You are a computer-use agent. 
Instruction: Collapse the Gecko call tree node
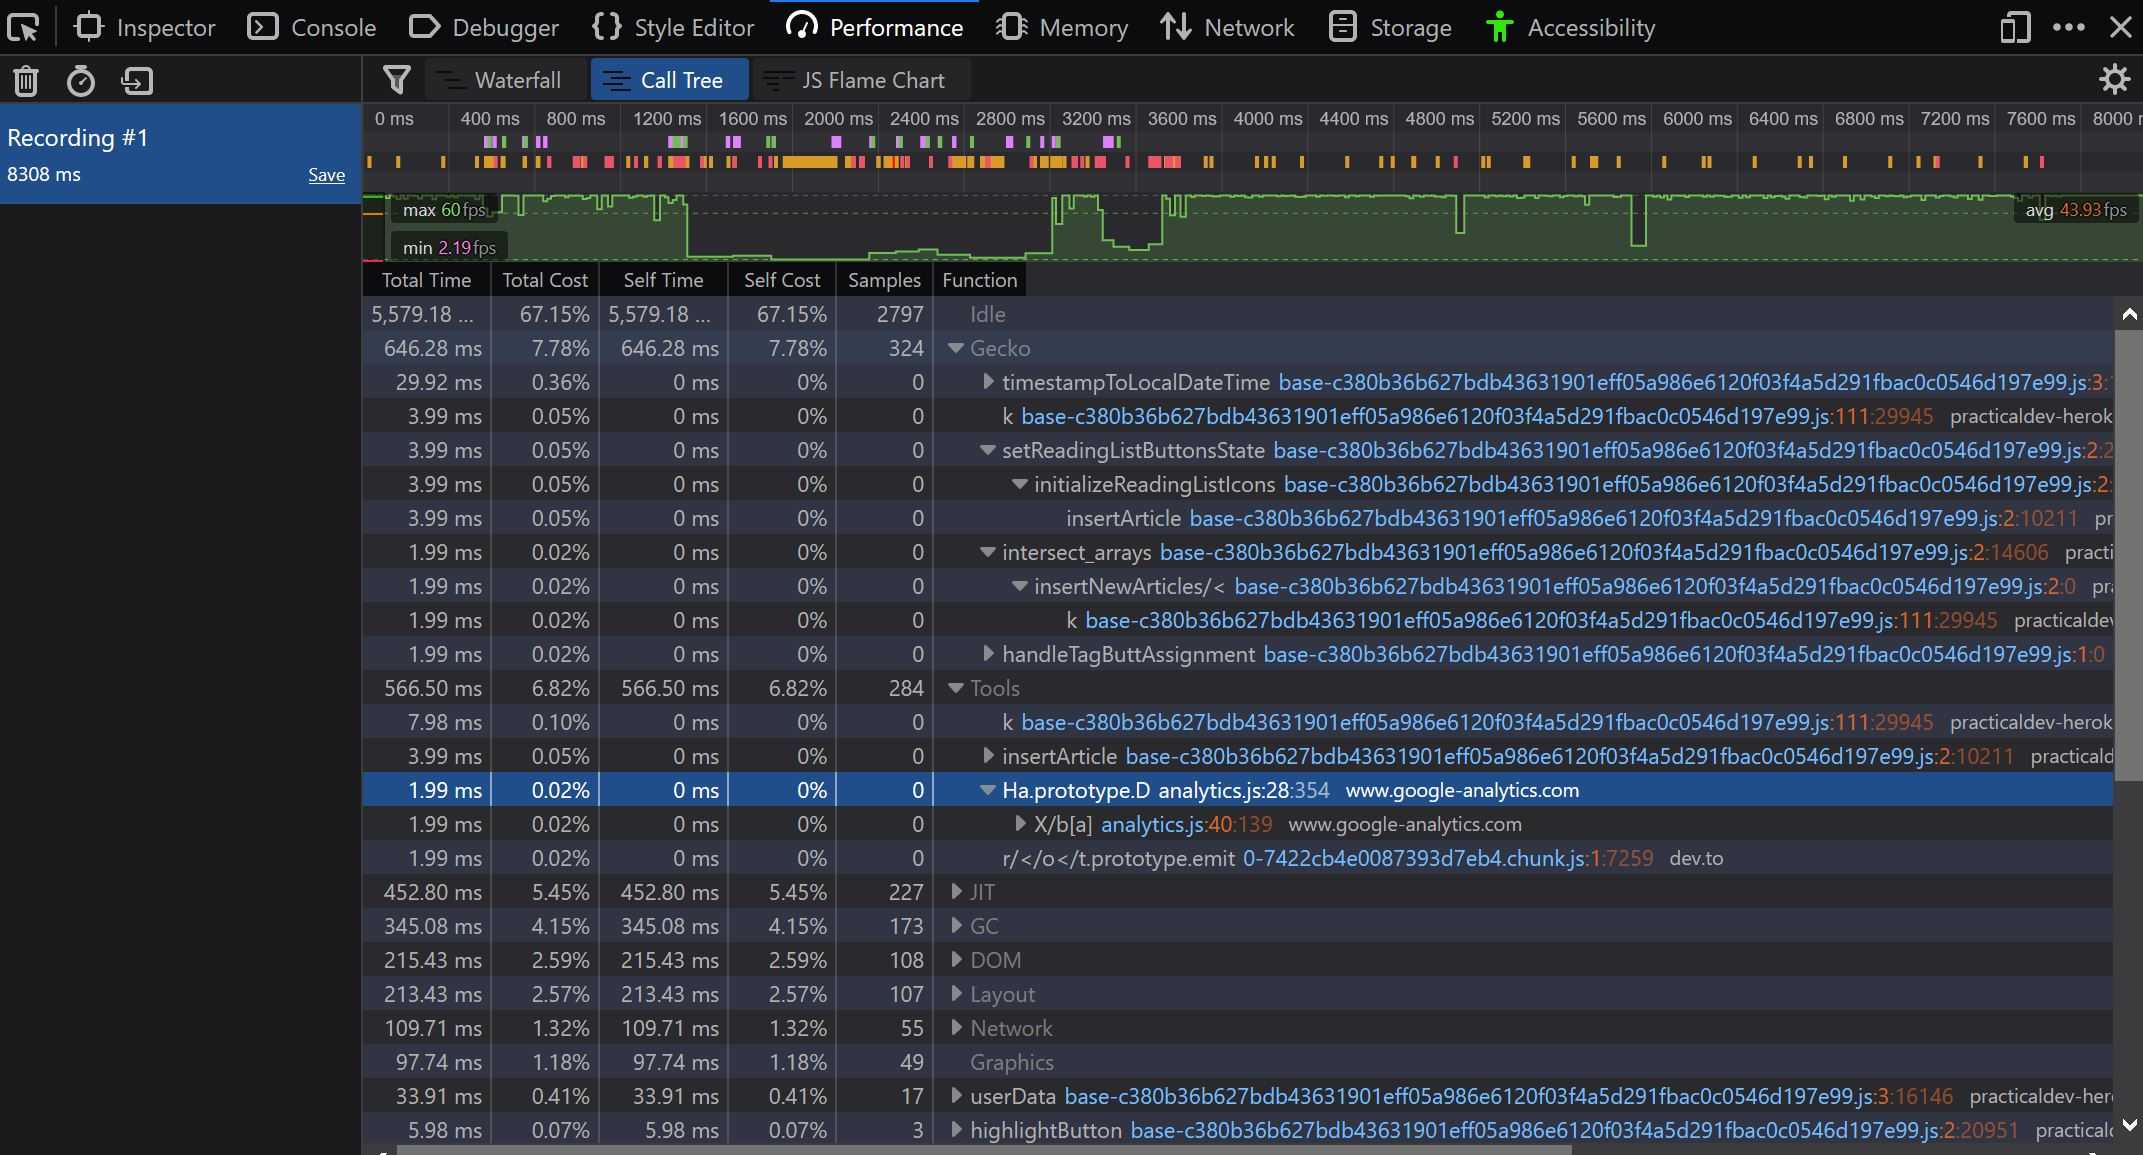[x=955, y=348]
